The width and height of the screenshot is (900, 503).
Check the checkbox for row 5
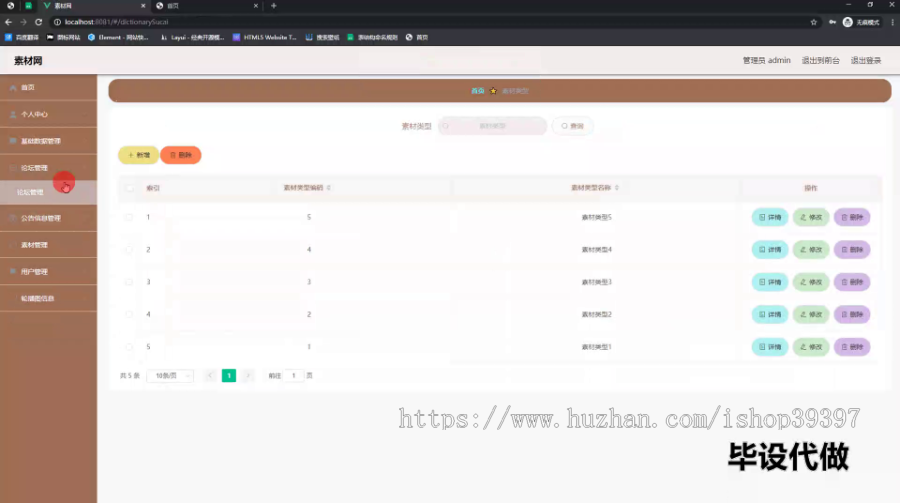coord(130,347)
